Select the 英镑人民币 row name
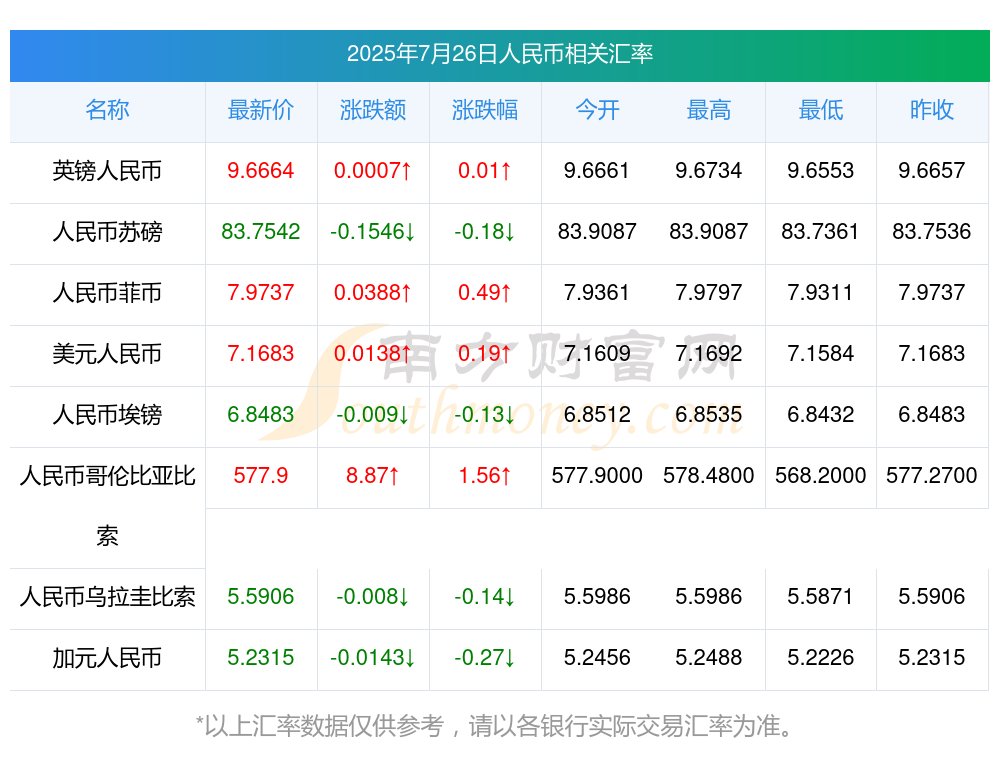This screenshot has width=1000, height=757. point(107,171)
